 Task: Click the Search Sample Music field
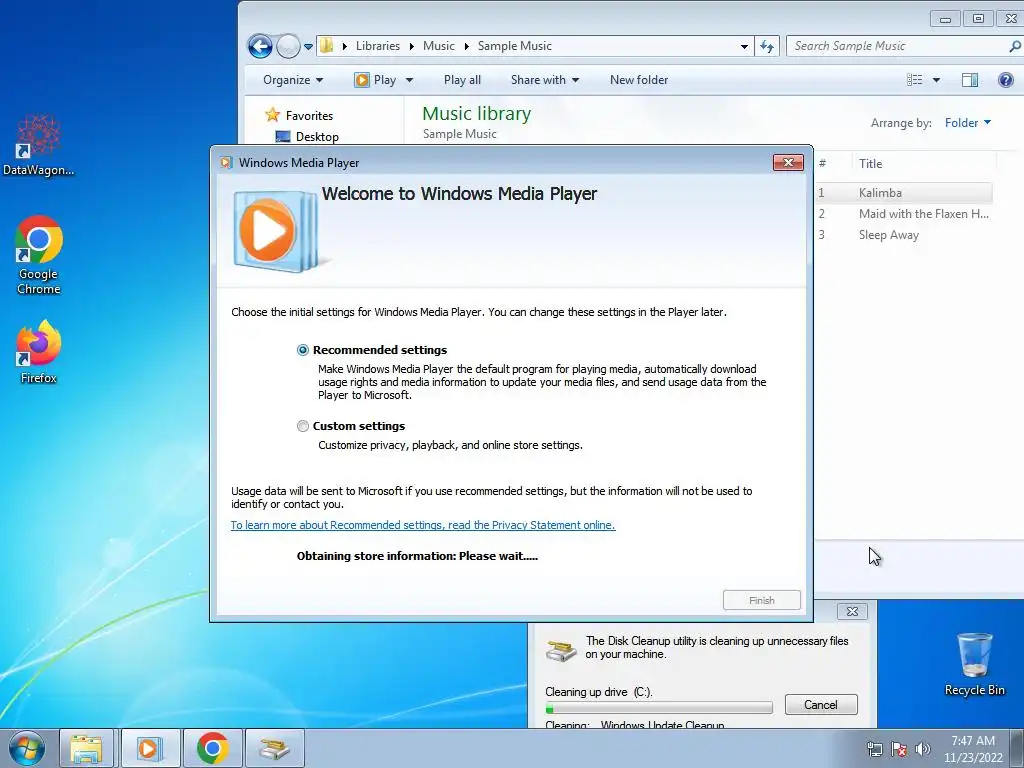(896, 46)
